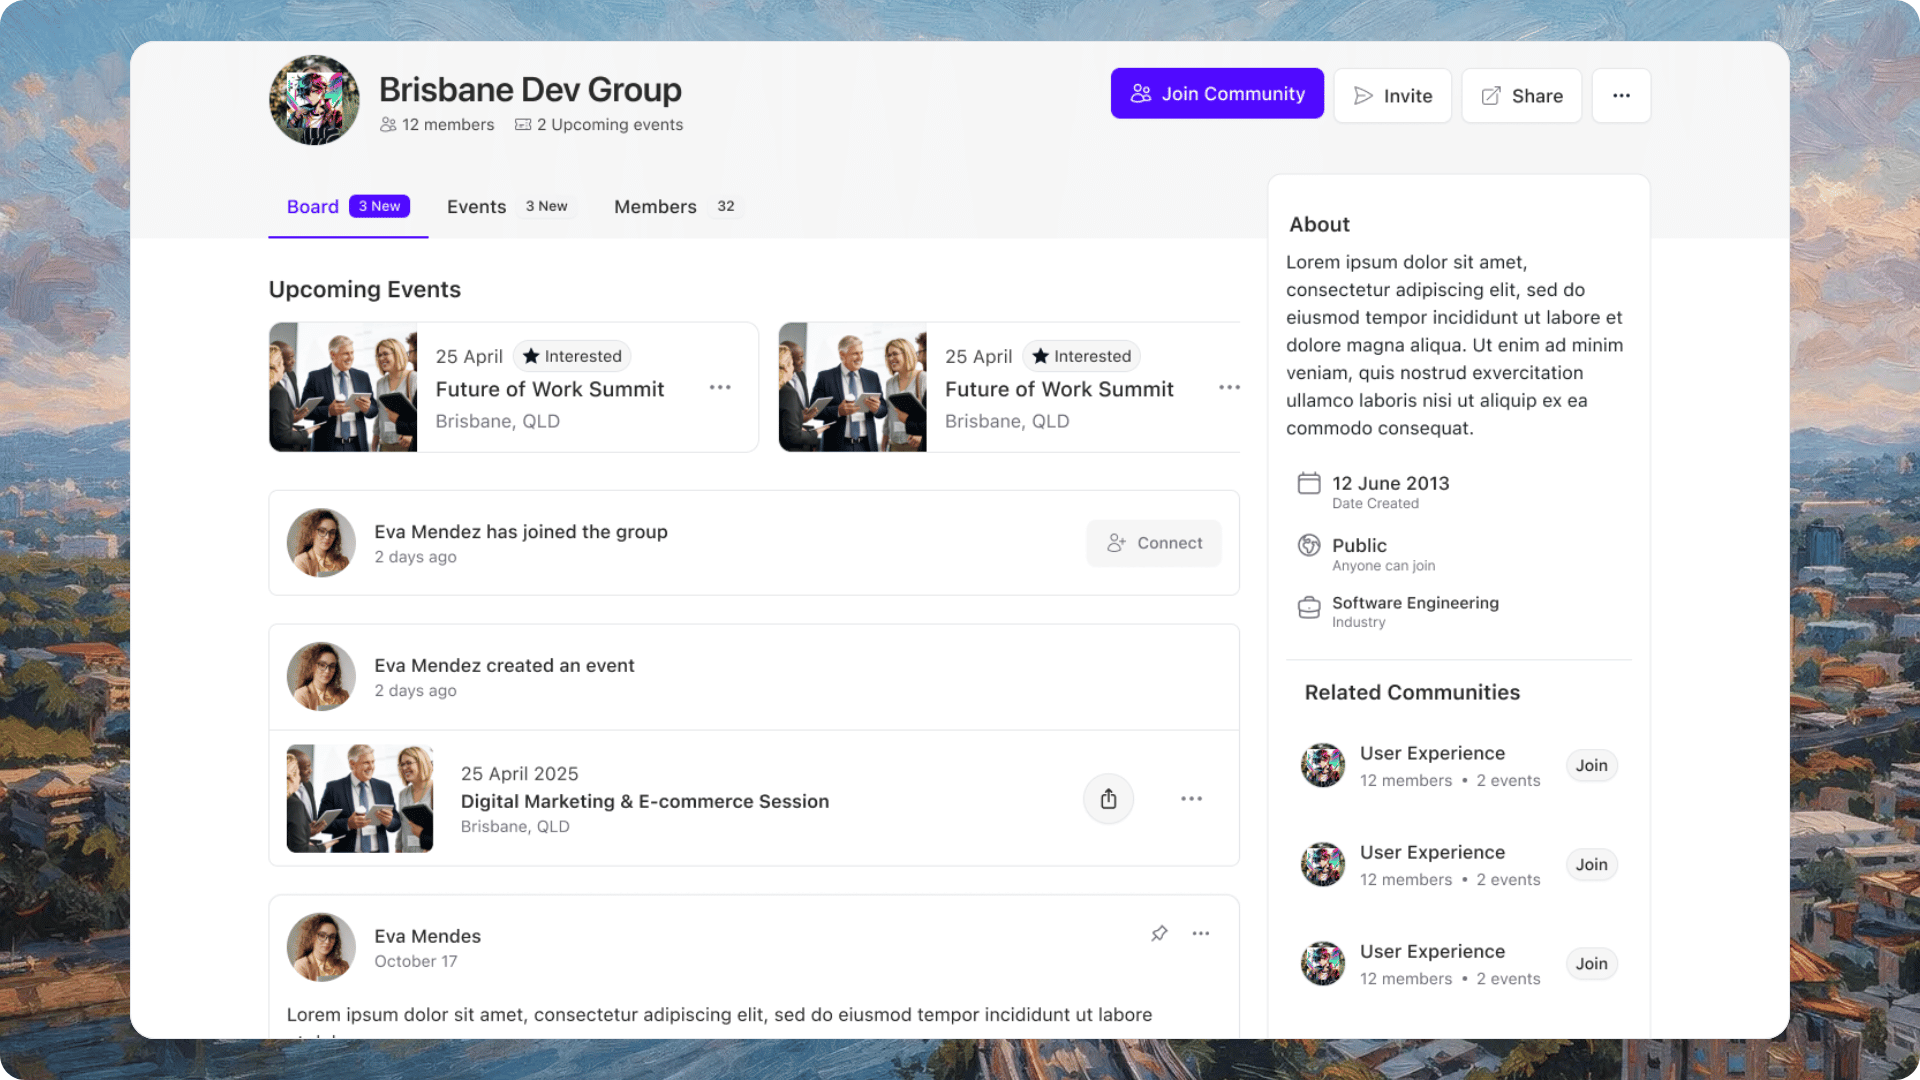Open options menu on first Future of Work Summit
Screen dimensions: 1920x1080
pyautogui.click(x=720, y=387)
